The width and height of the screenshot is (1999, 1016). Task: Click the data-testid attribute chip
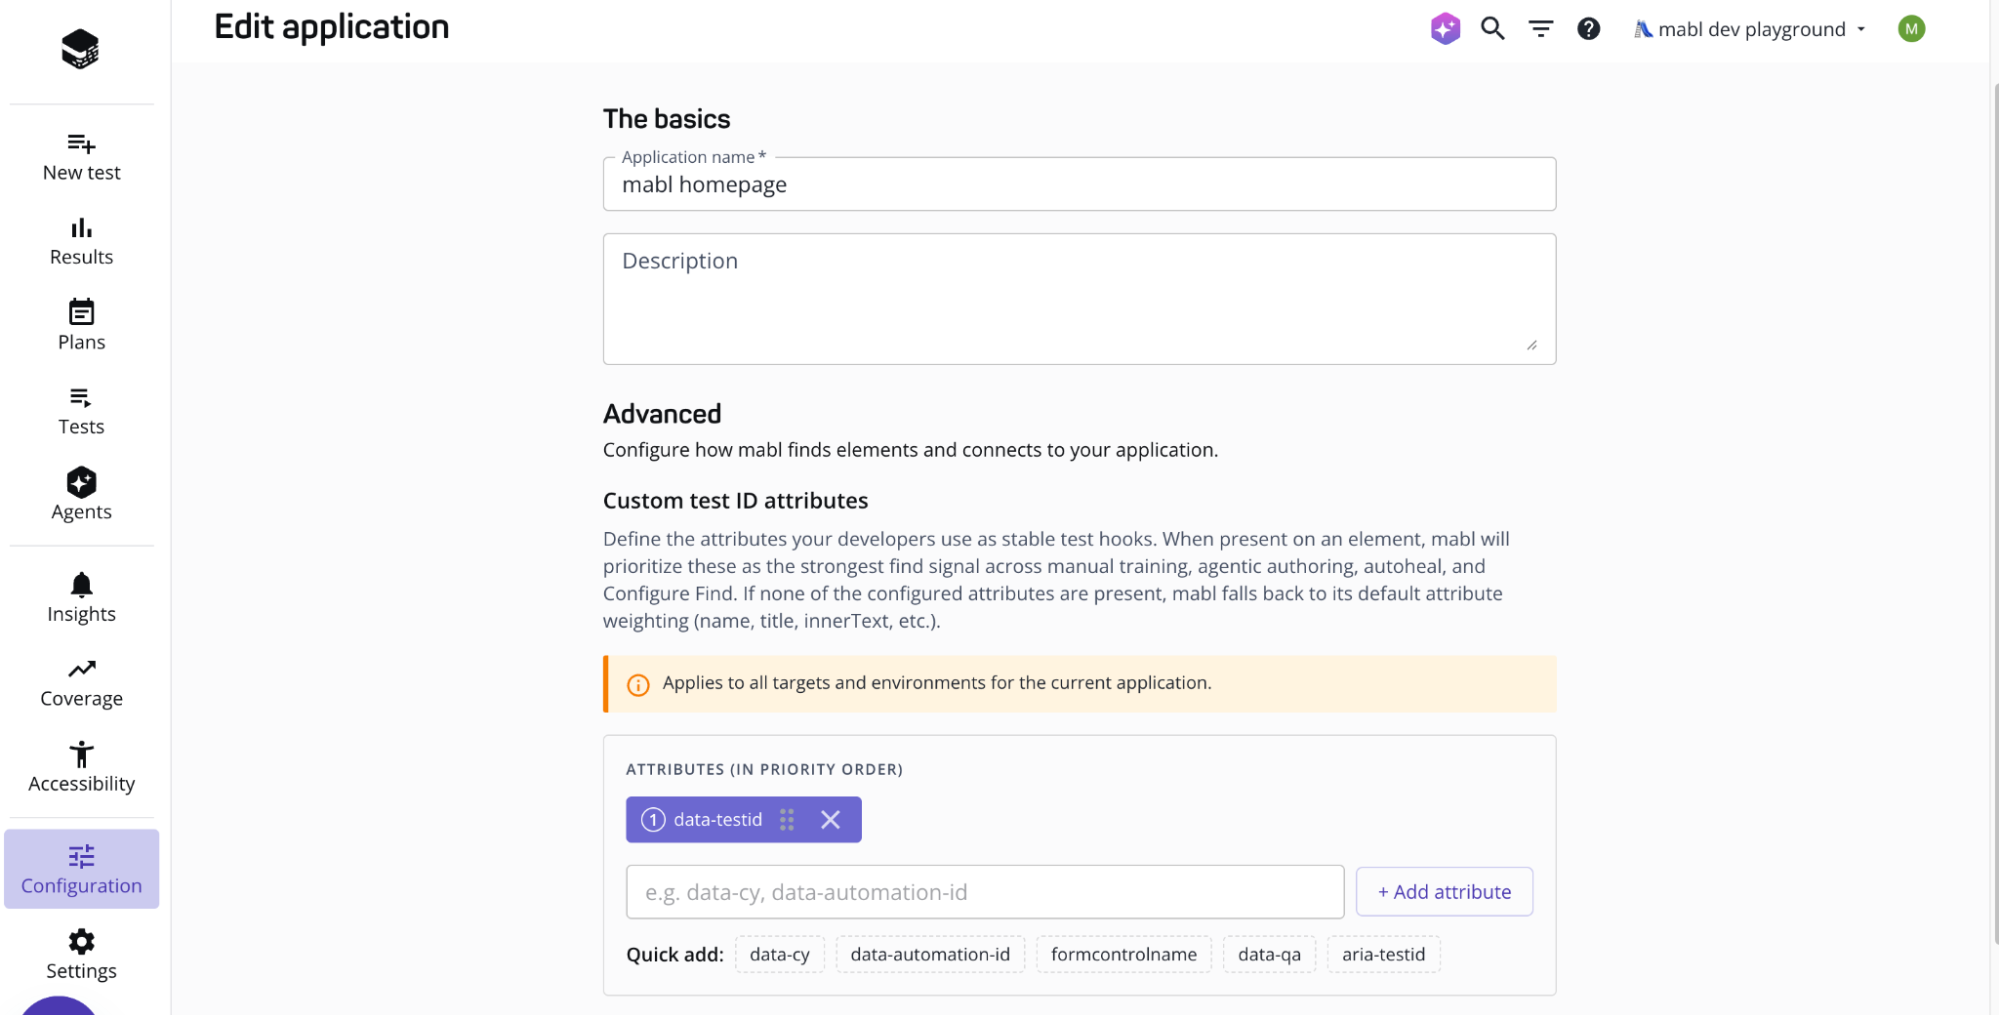click(x=744, y=820)
